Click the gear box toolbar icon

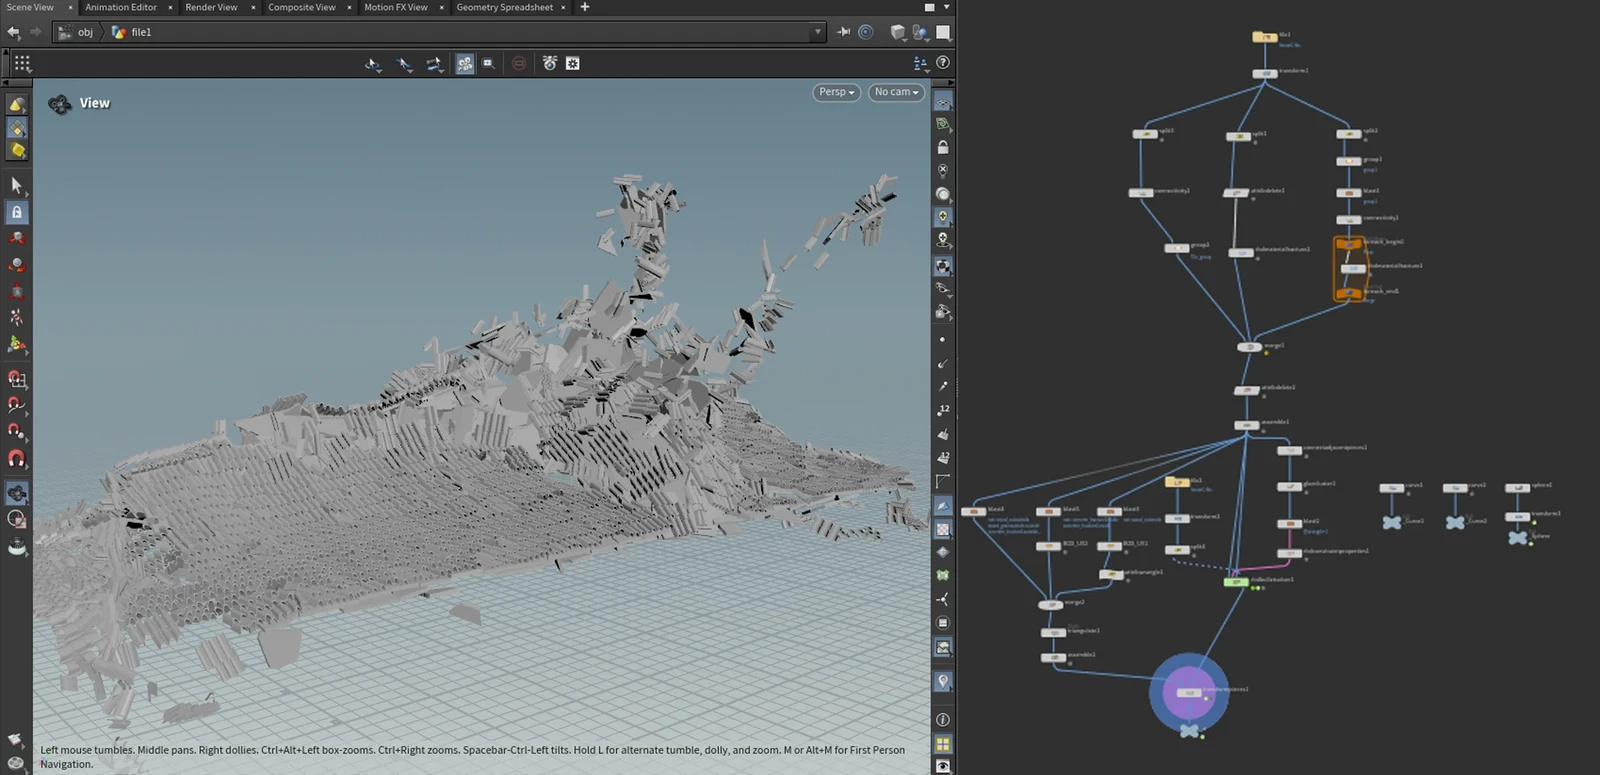[573, 63]
